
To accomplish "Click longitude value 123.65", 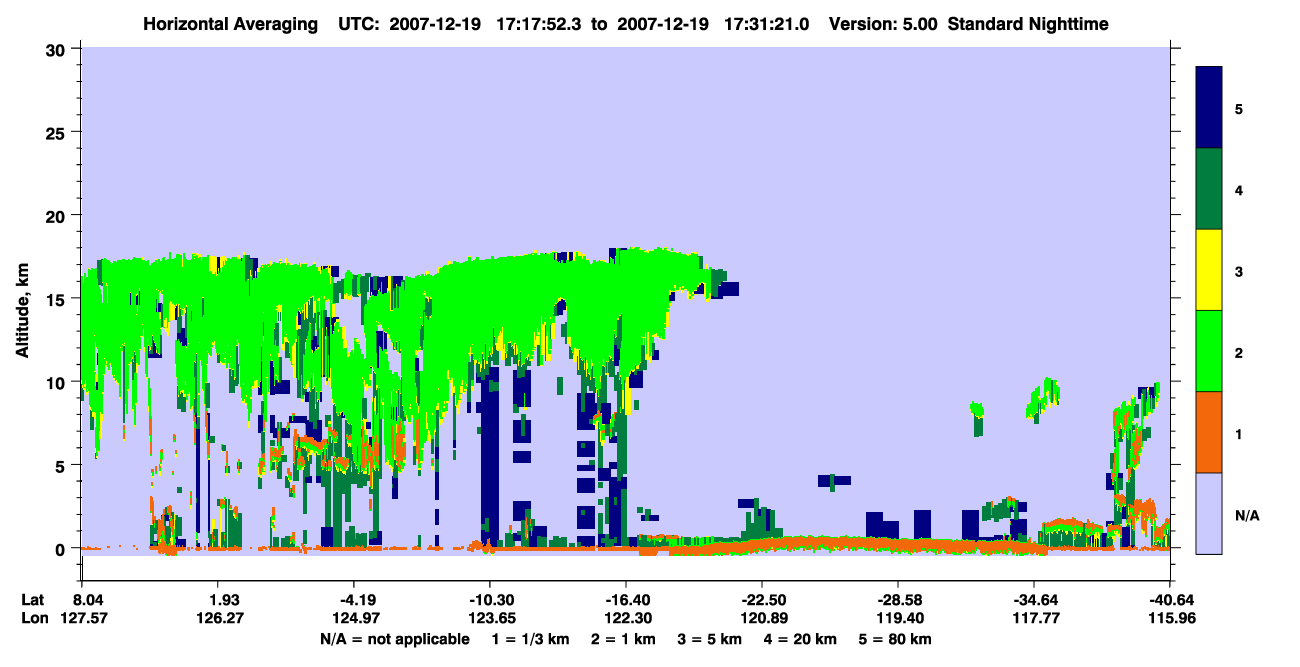I will 490,619.
